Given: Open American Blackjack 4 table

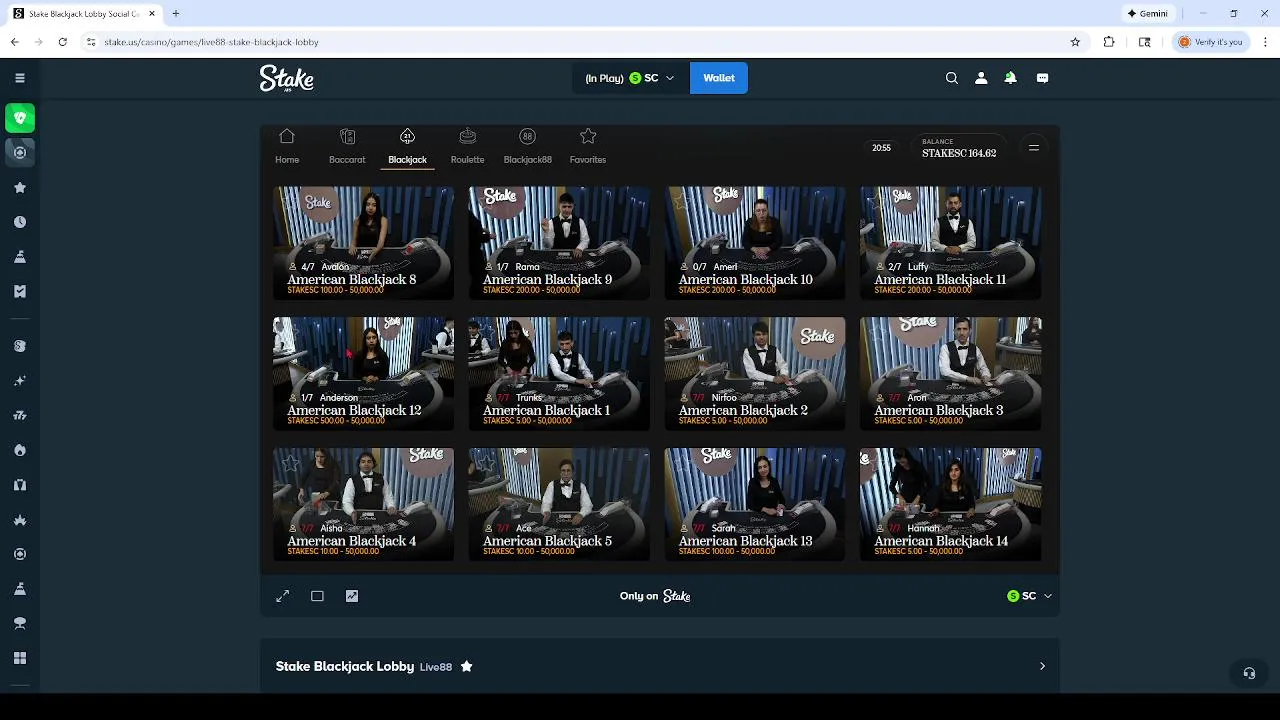Looking at the screenshot, I should click(x=363, y=505).
